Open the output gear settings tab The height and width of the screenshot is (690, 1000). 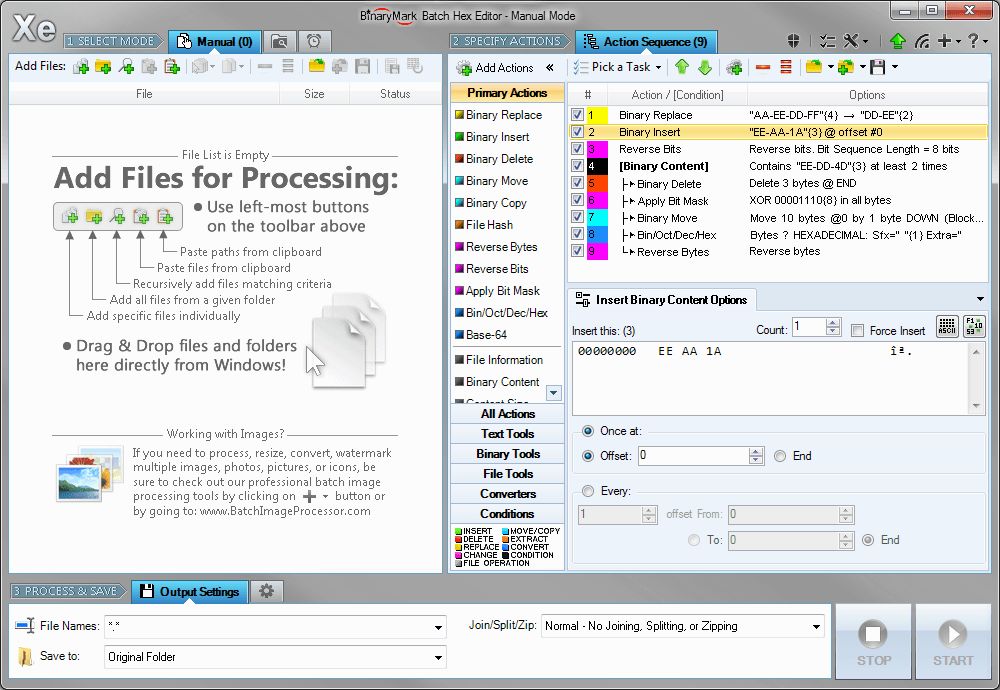[267, 591]
